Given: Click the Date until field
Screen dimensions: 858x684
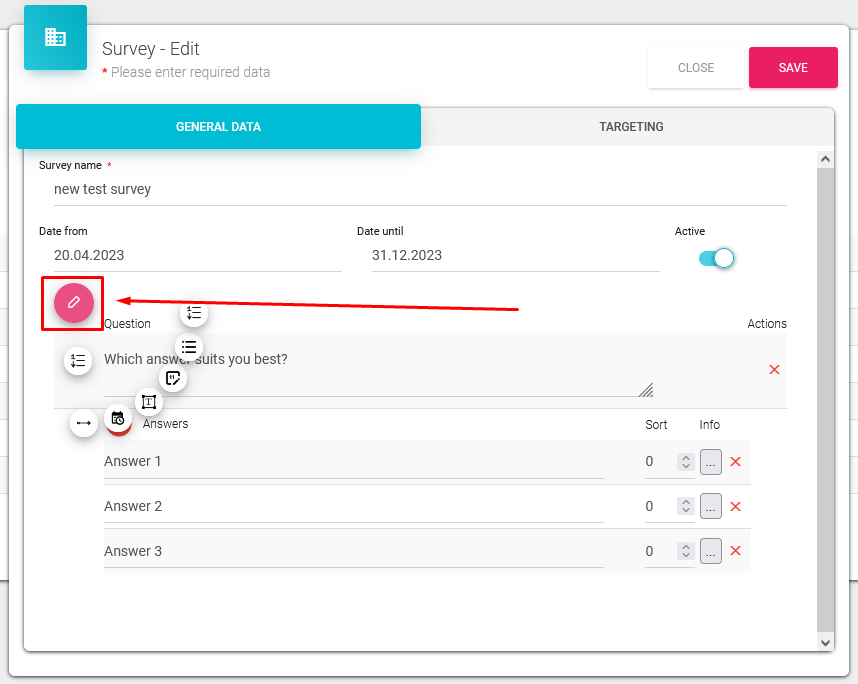Looking at the screenshot, I should [515, 255].
